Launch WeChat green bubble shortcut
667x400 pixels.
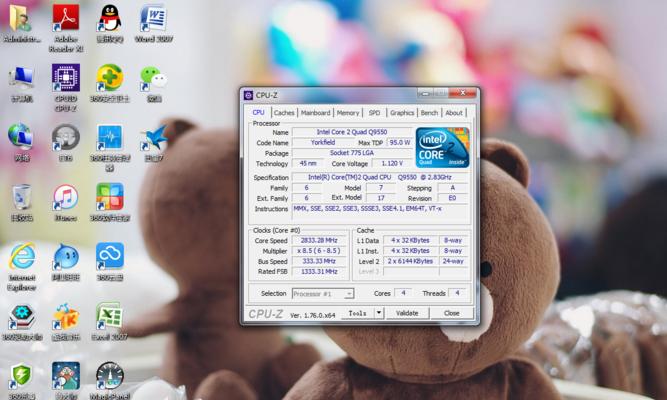point(154,78)
